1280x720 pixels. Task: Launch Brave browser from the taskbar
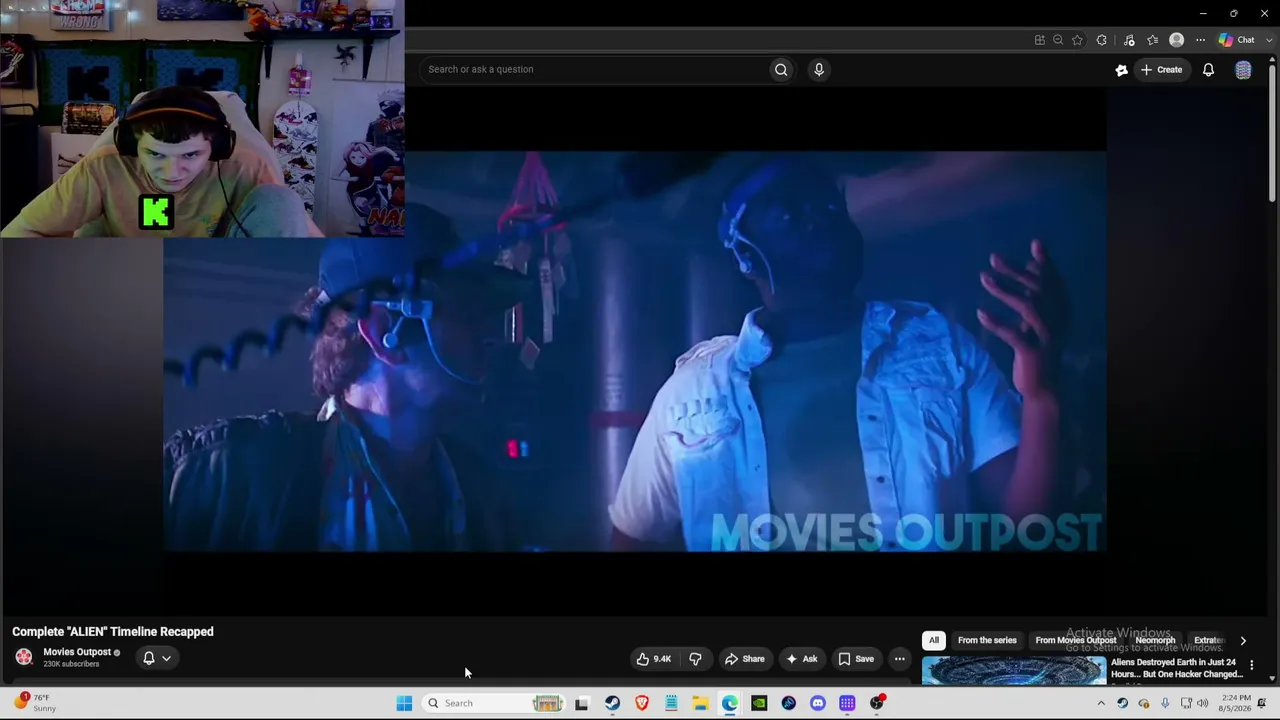coord(642,703)
